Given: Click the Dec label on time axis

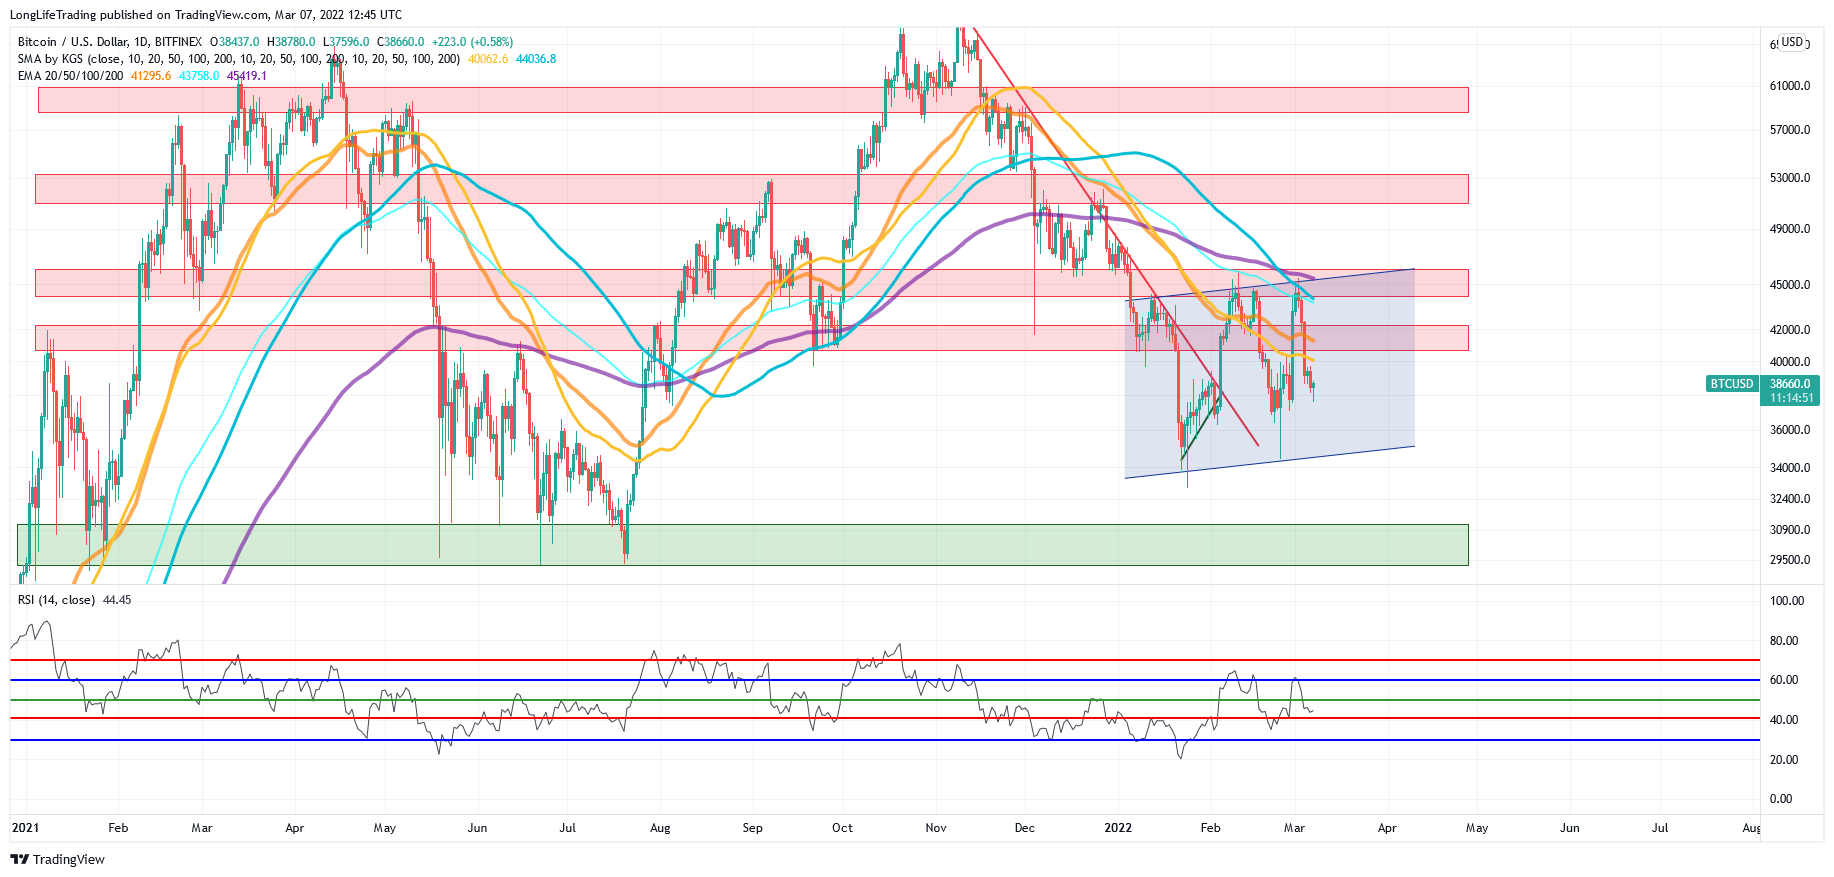Looking at the screenshot, I should (1024, 828).
